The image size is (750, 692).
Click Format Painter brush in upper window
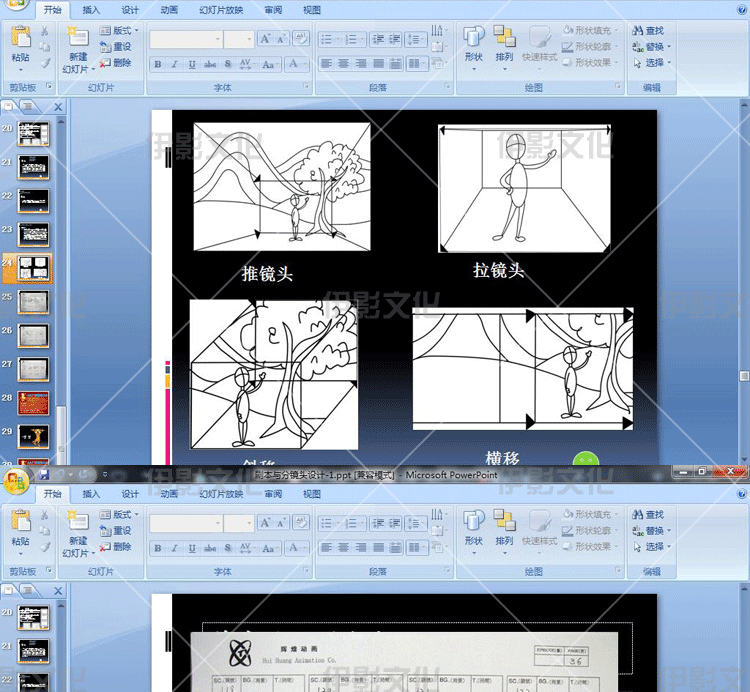point(45,63)
